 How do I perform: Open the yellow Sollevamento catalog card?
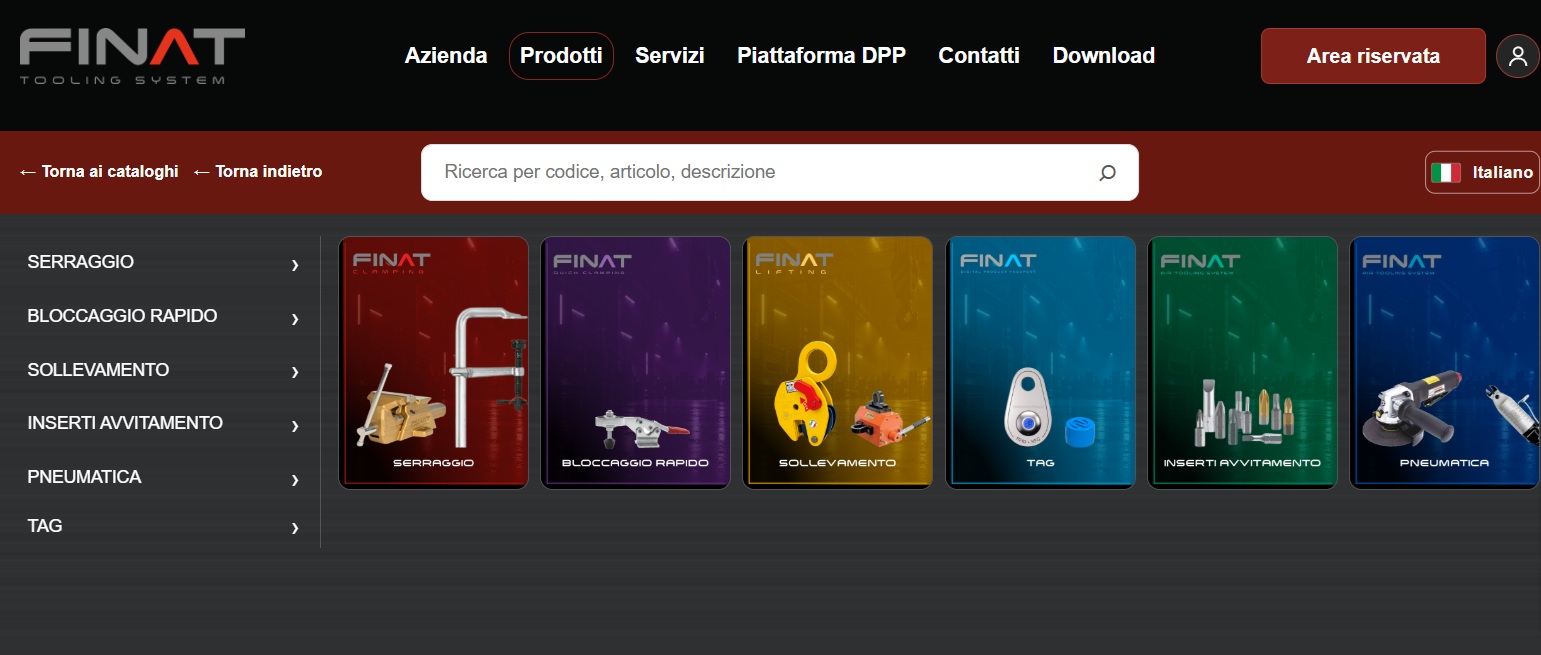point(837,363)
